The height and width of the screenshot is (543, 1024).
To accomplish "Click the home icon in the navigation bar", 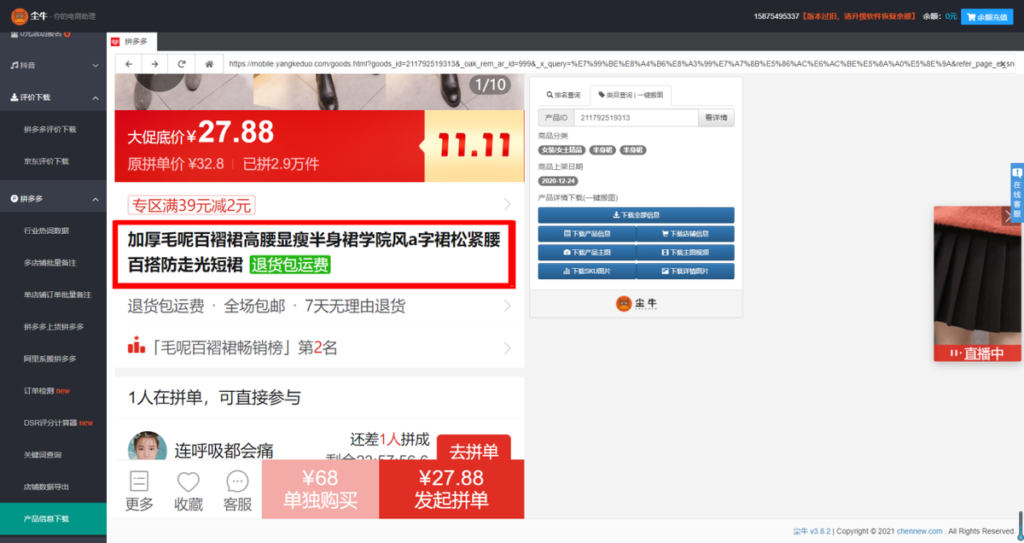I will pyautogui.click(x=209, y=64).
